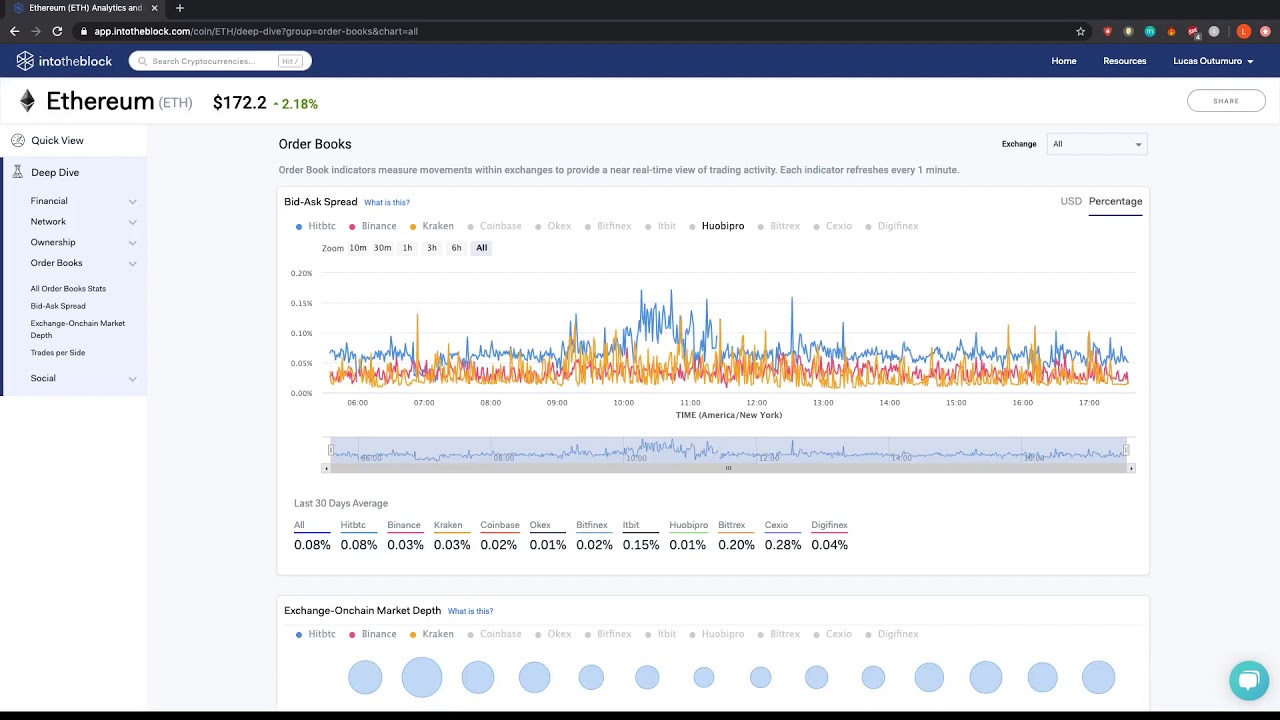The width and height of the screenshot is (1280, 720).
Task: Click the SHARE button
Action: click(1226, 101)
